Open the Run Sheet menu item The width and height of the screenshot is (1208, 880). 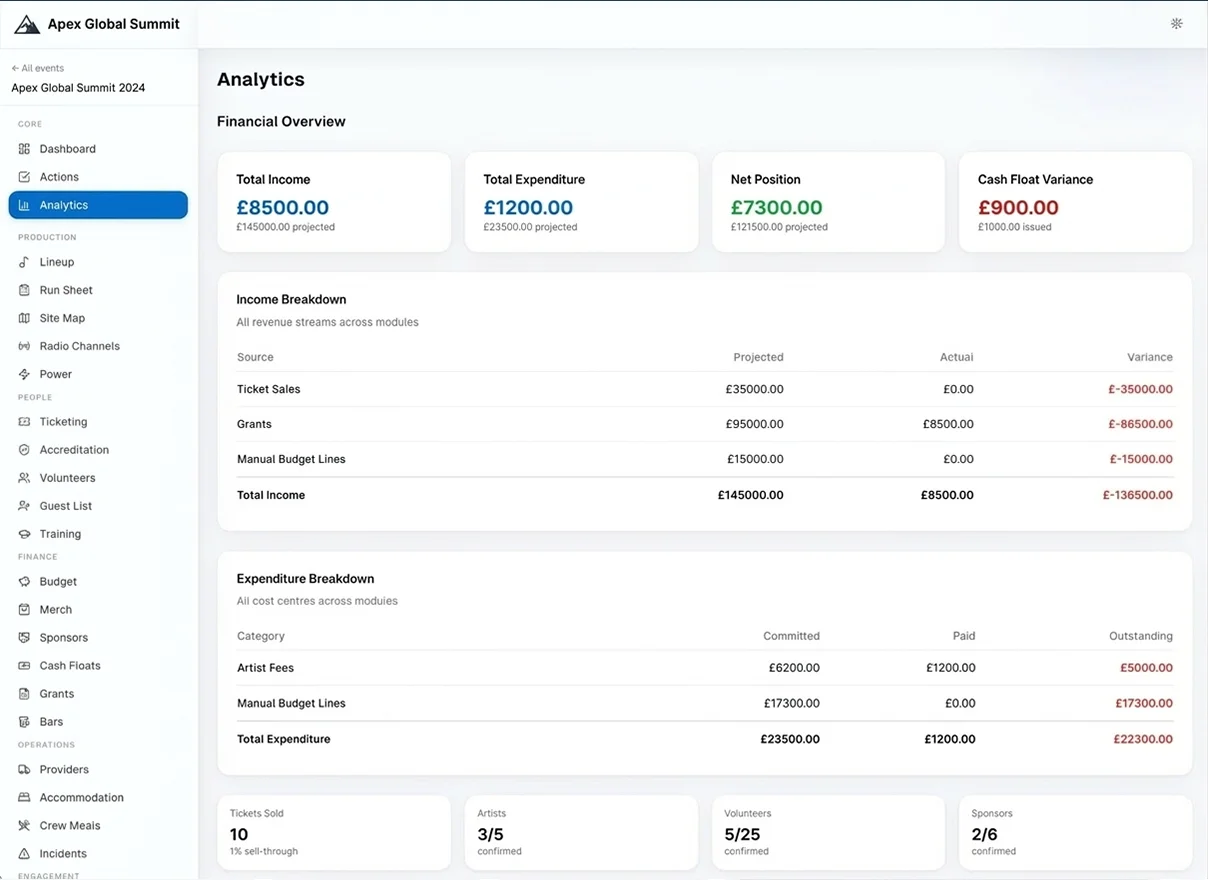click(64, 289)
